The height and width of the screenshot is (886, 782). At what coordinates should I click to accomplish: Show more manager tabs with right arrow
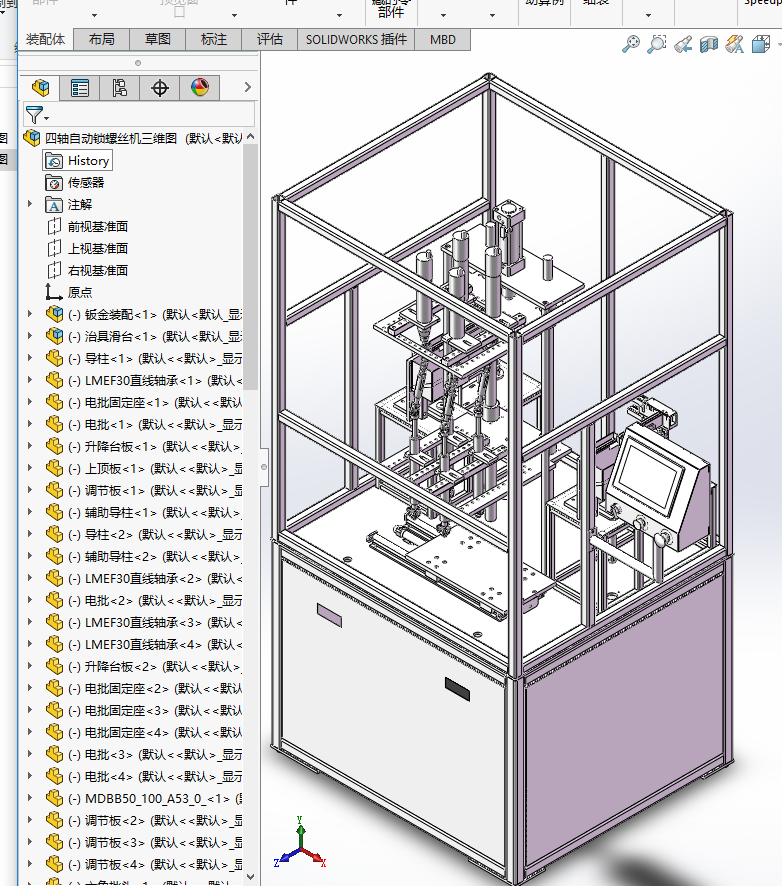[247, 88]
